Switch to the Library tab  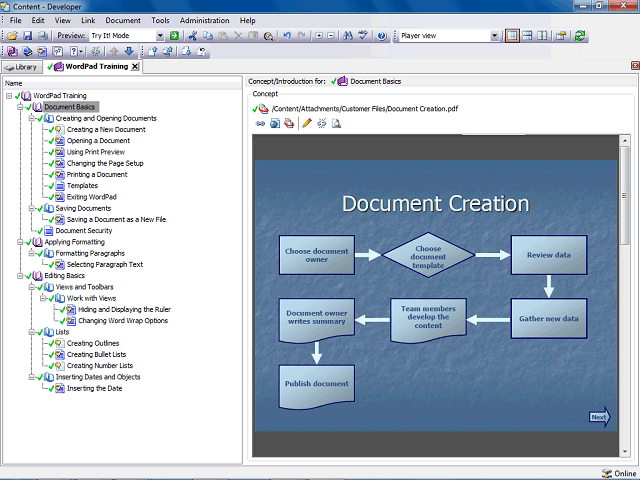pyautogui.click(x=21, y=67)
